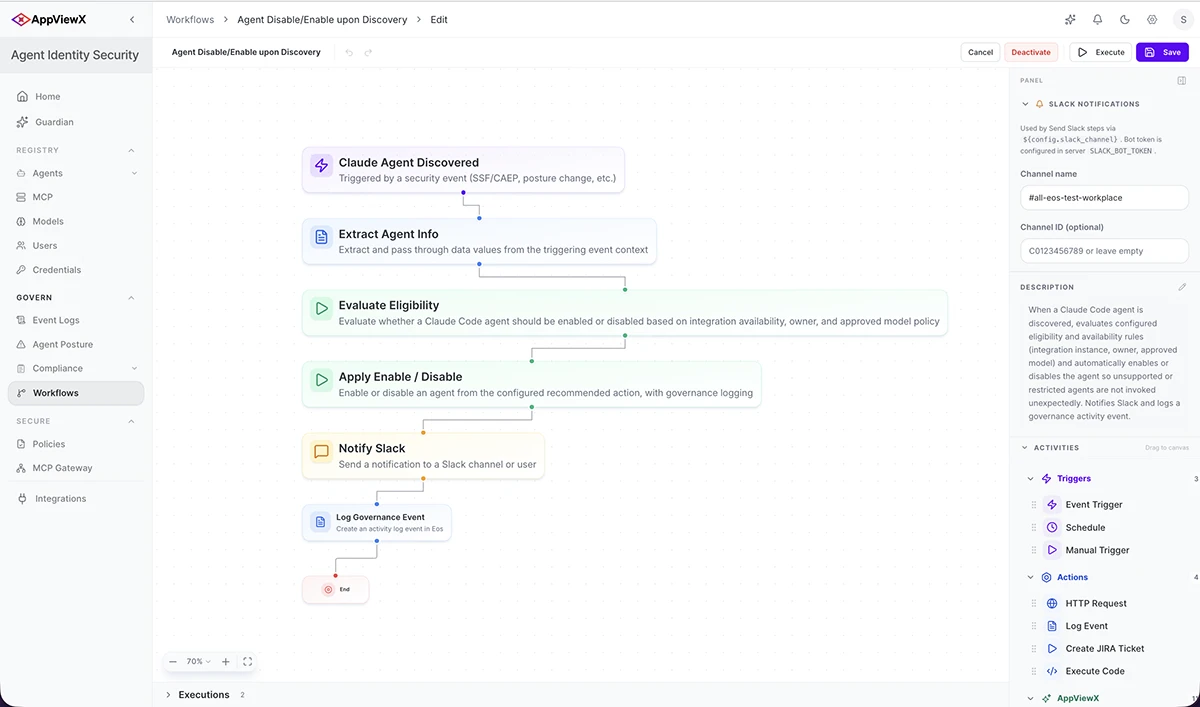Image resolution: width=1200 pixels, height=707 pixels.
Task: Click the chat icon on Notify Slack node
Action: (x=321, y=452)
